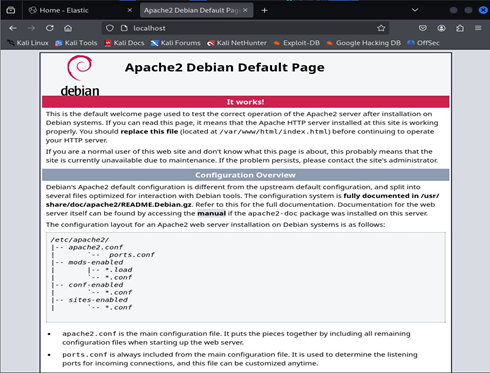Open the list all tabs dropdown arrow
This screenshot has height=373, width=490.
coord(415,10)
